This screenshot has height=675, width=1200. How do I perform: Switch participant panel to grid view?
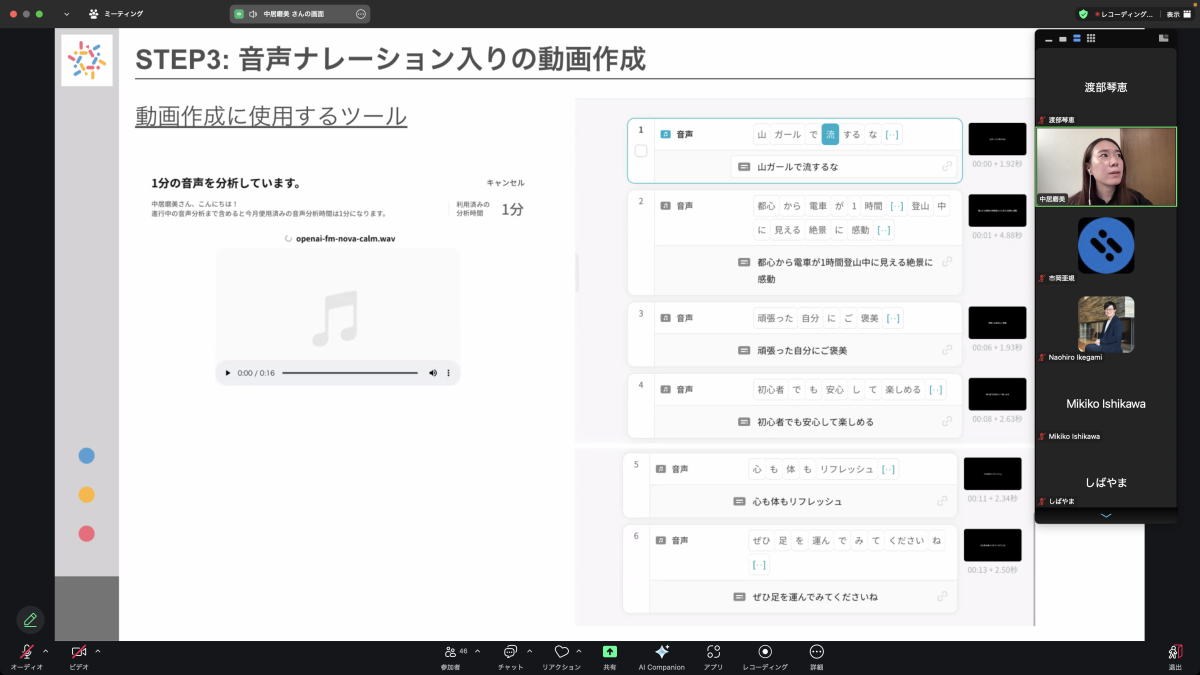1090,38
